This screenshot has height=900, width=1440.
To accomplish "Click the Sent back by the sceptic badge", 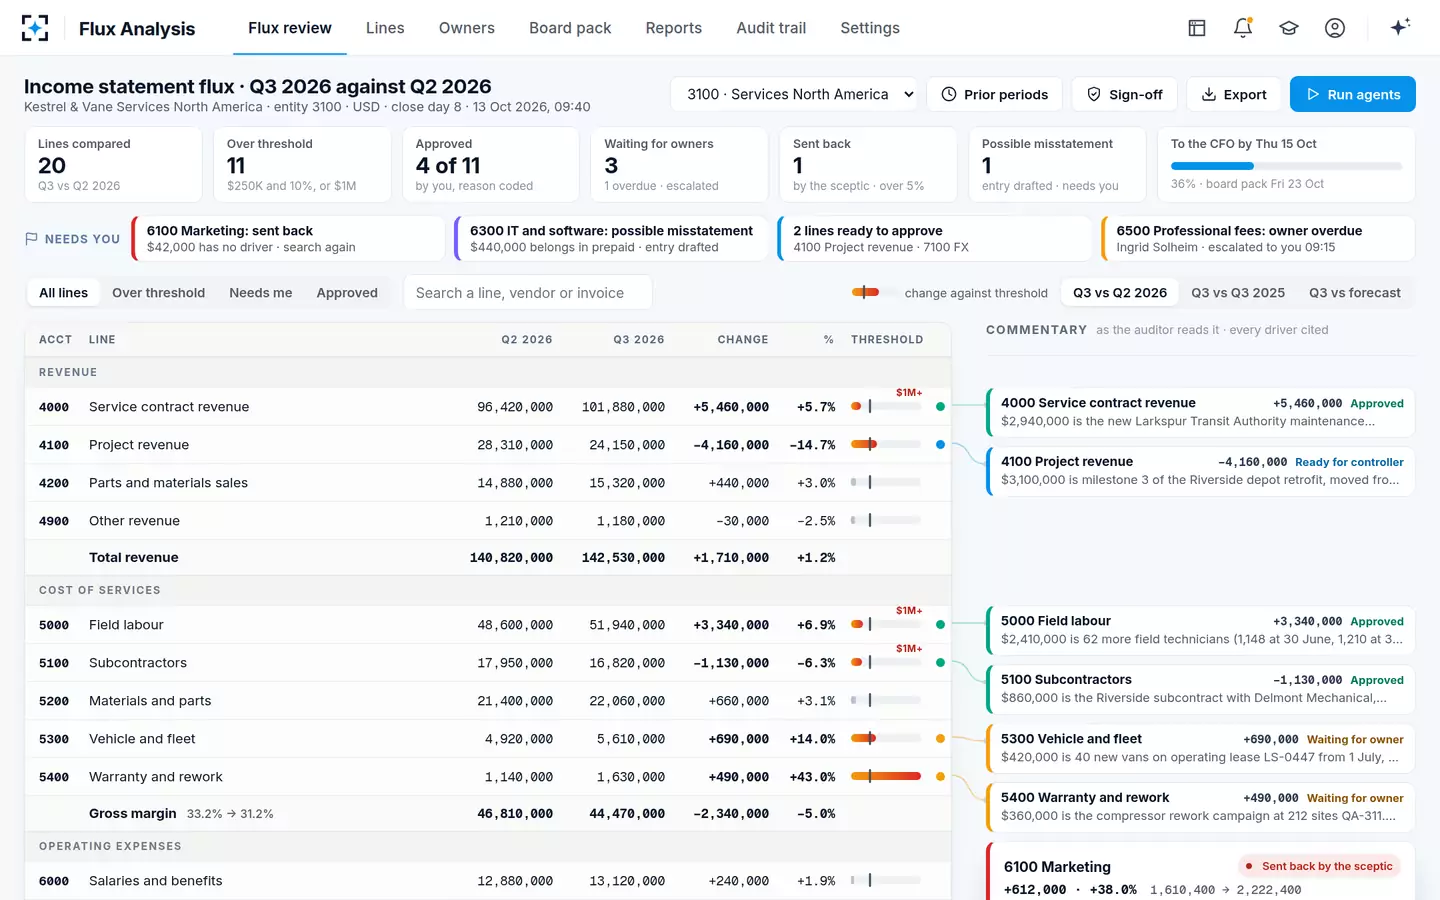I will [1319, 866].
